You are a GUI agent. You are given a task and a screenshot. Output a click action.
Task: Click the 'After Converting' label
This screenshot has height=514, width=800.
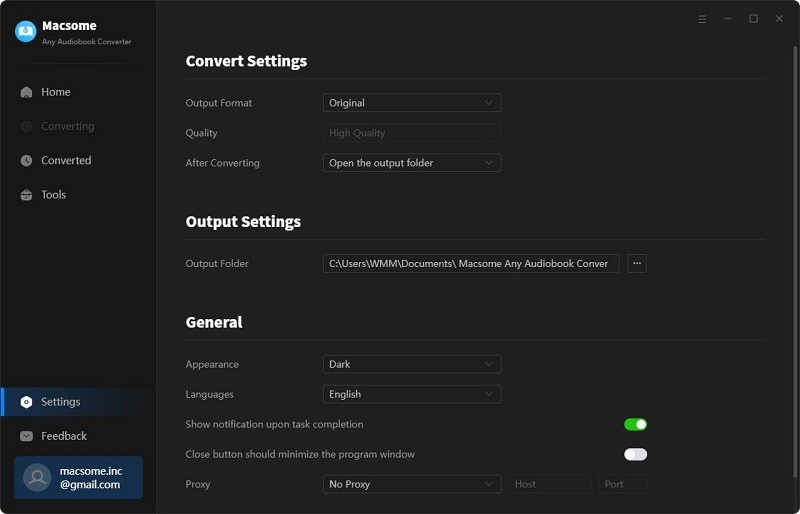(222, 163)
